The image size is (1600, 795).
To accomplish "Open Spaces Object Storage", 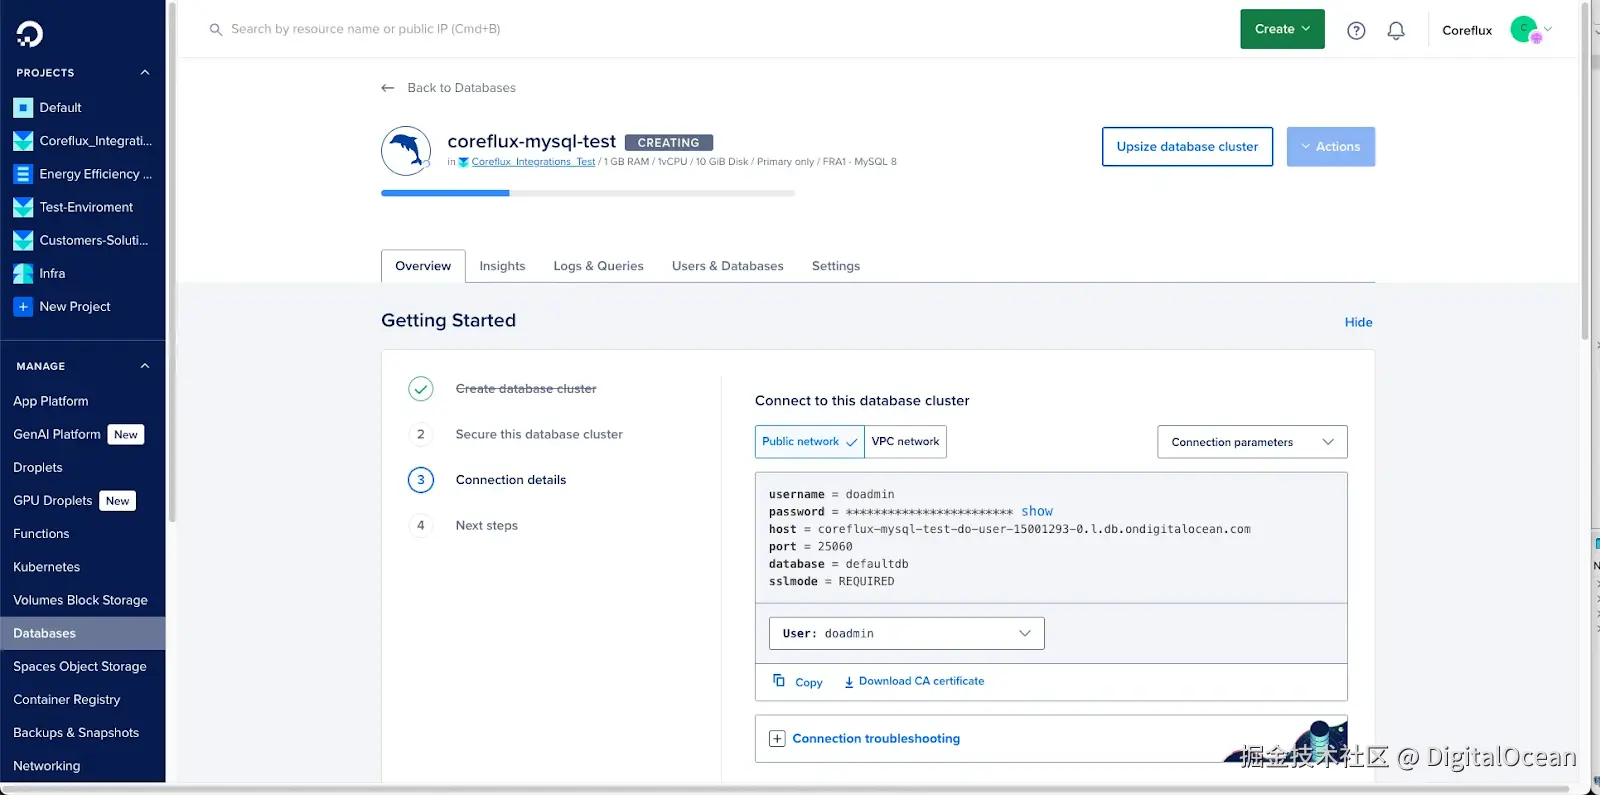I will point(80,666).
